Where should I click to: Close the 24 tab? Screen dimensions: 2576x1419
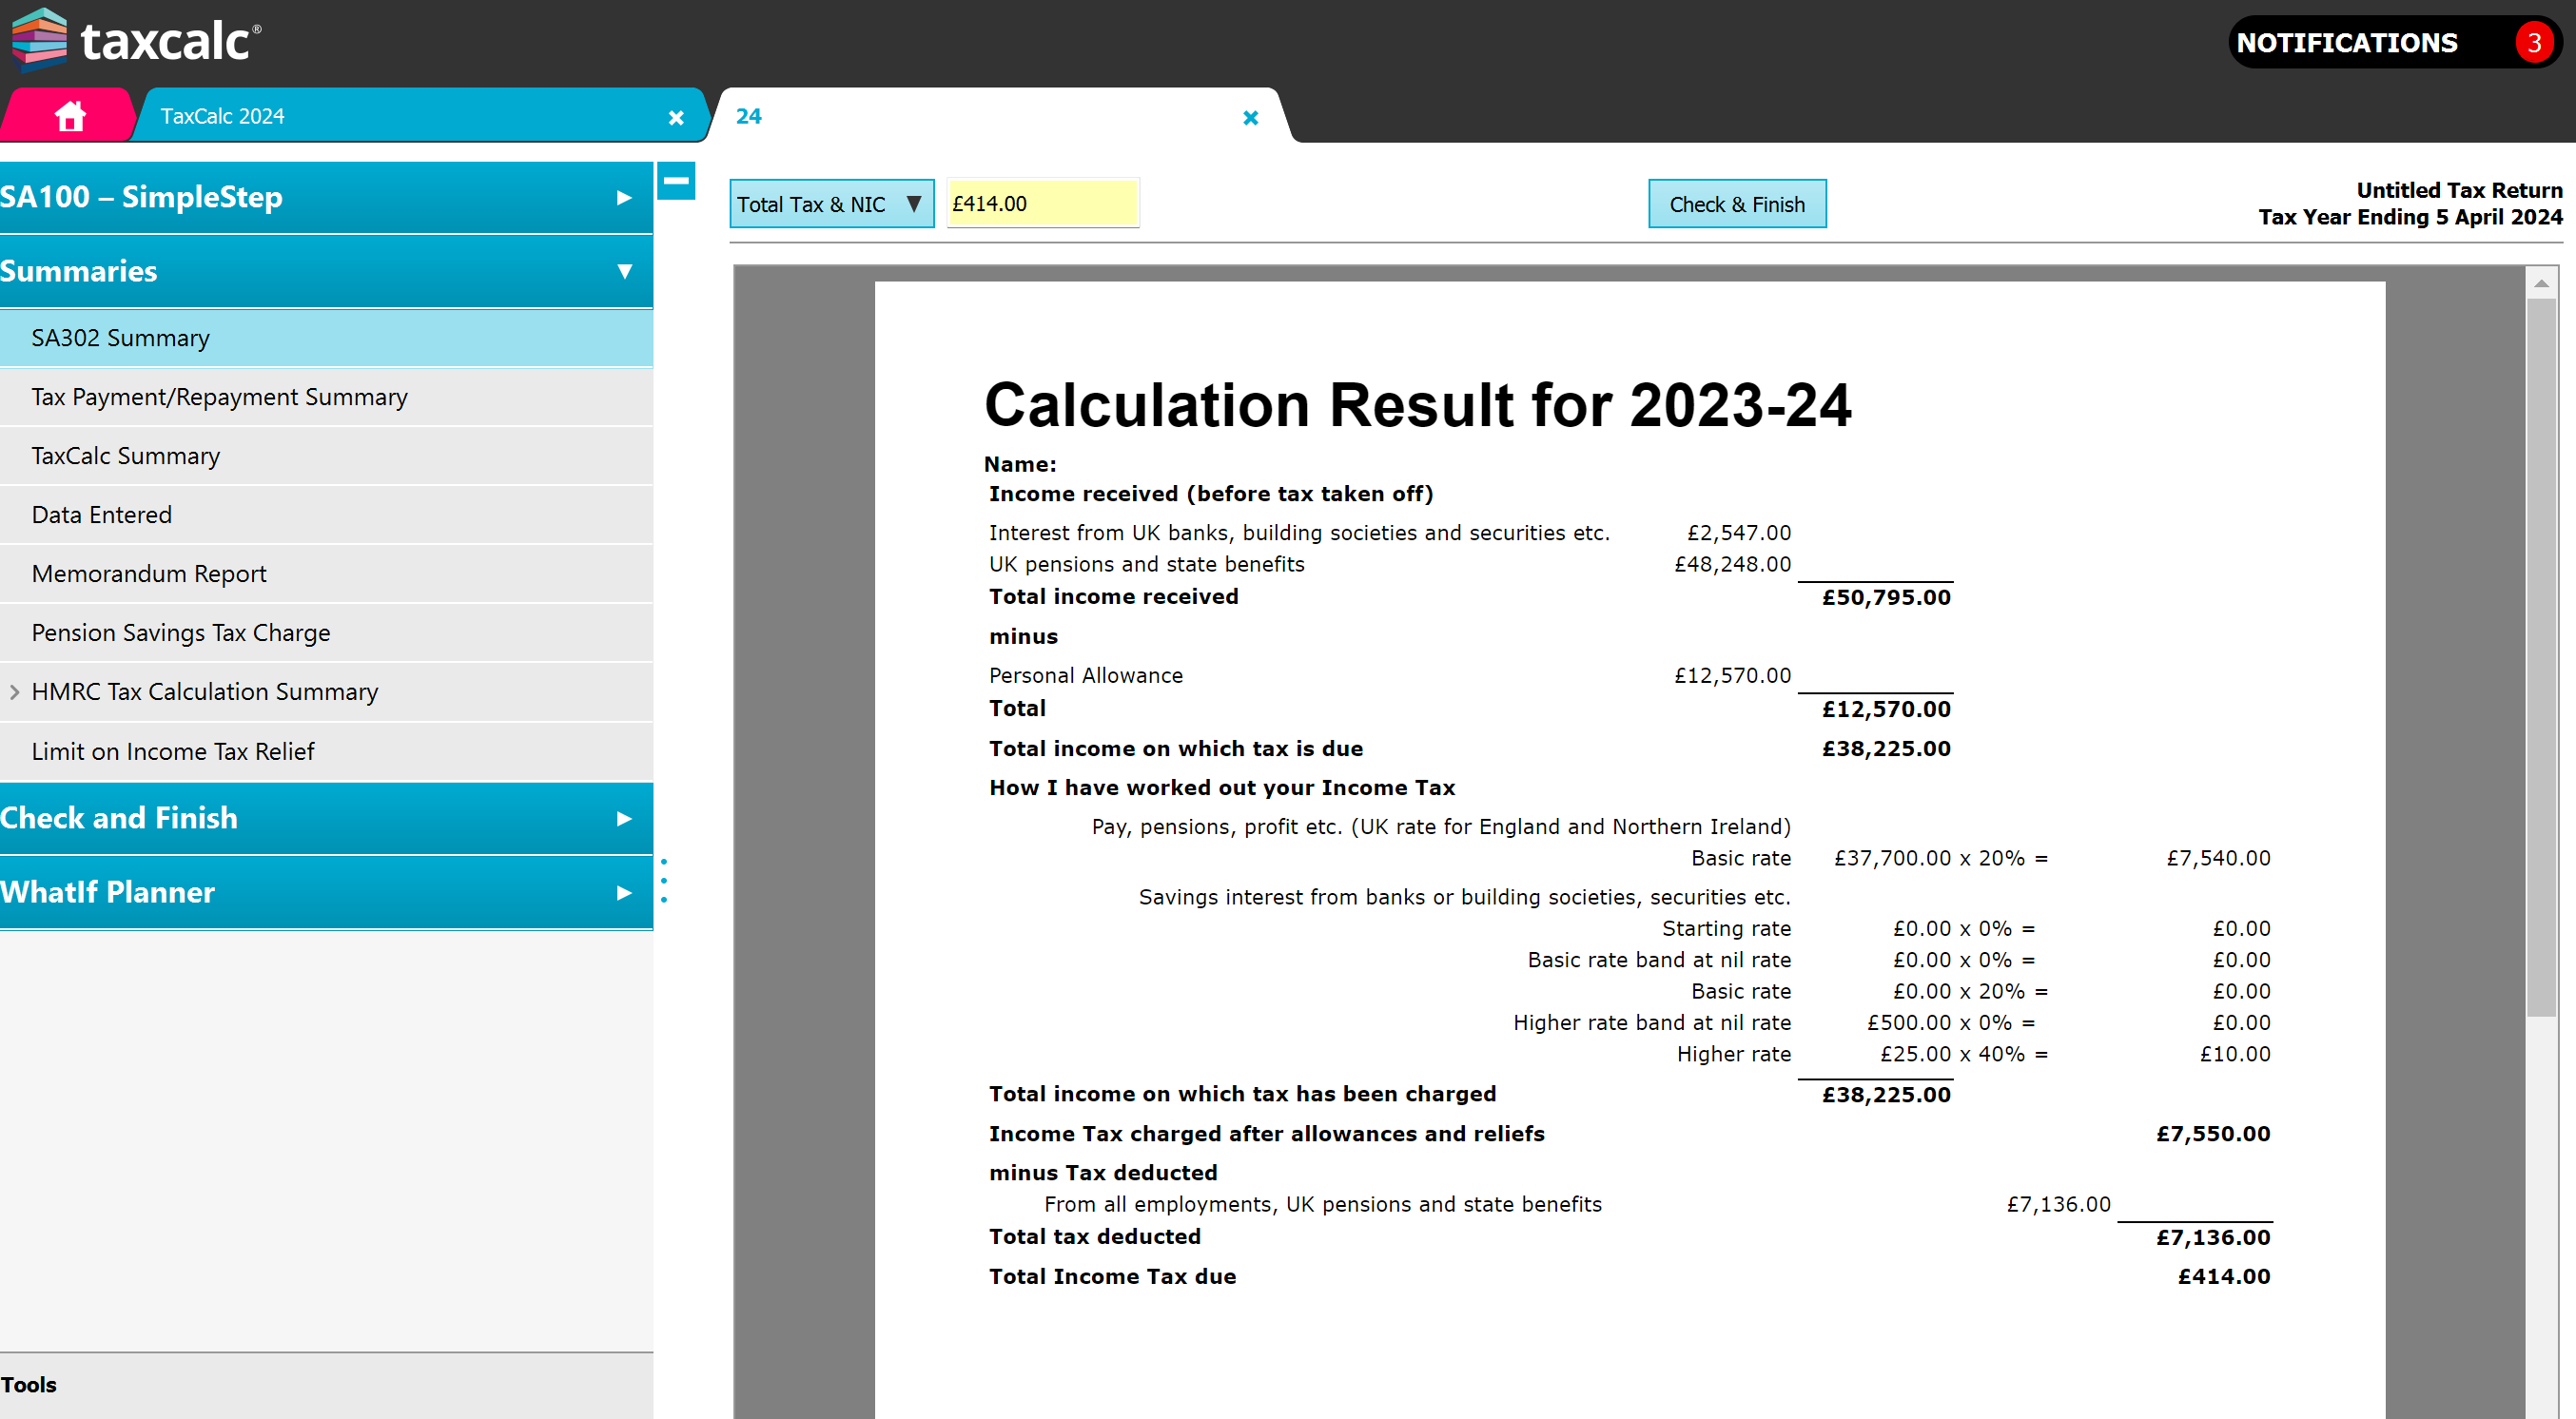[1250, 118]
